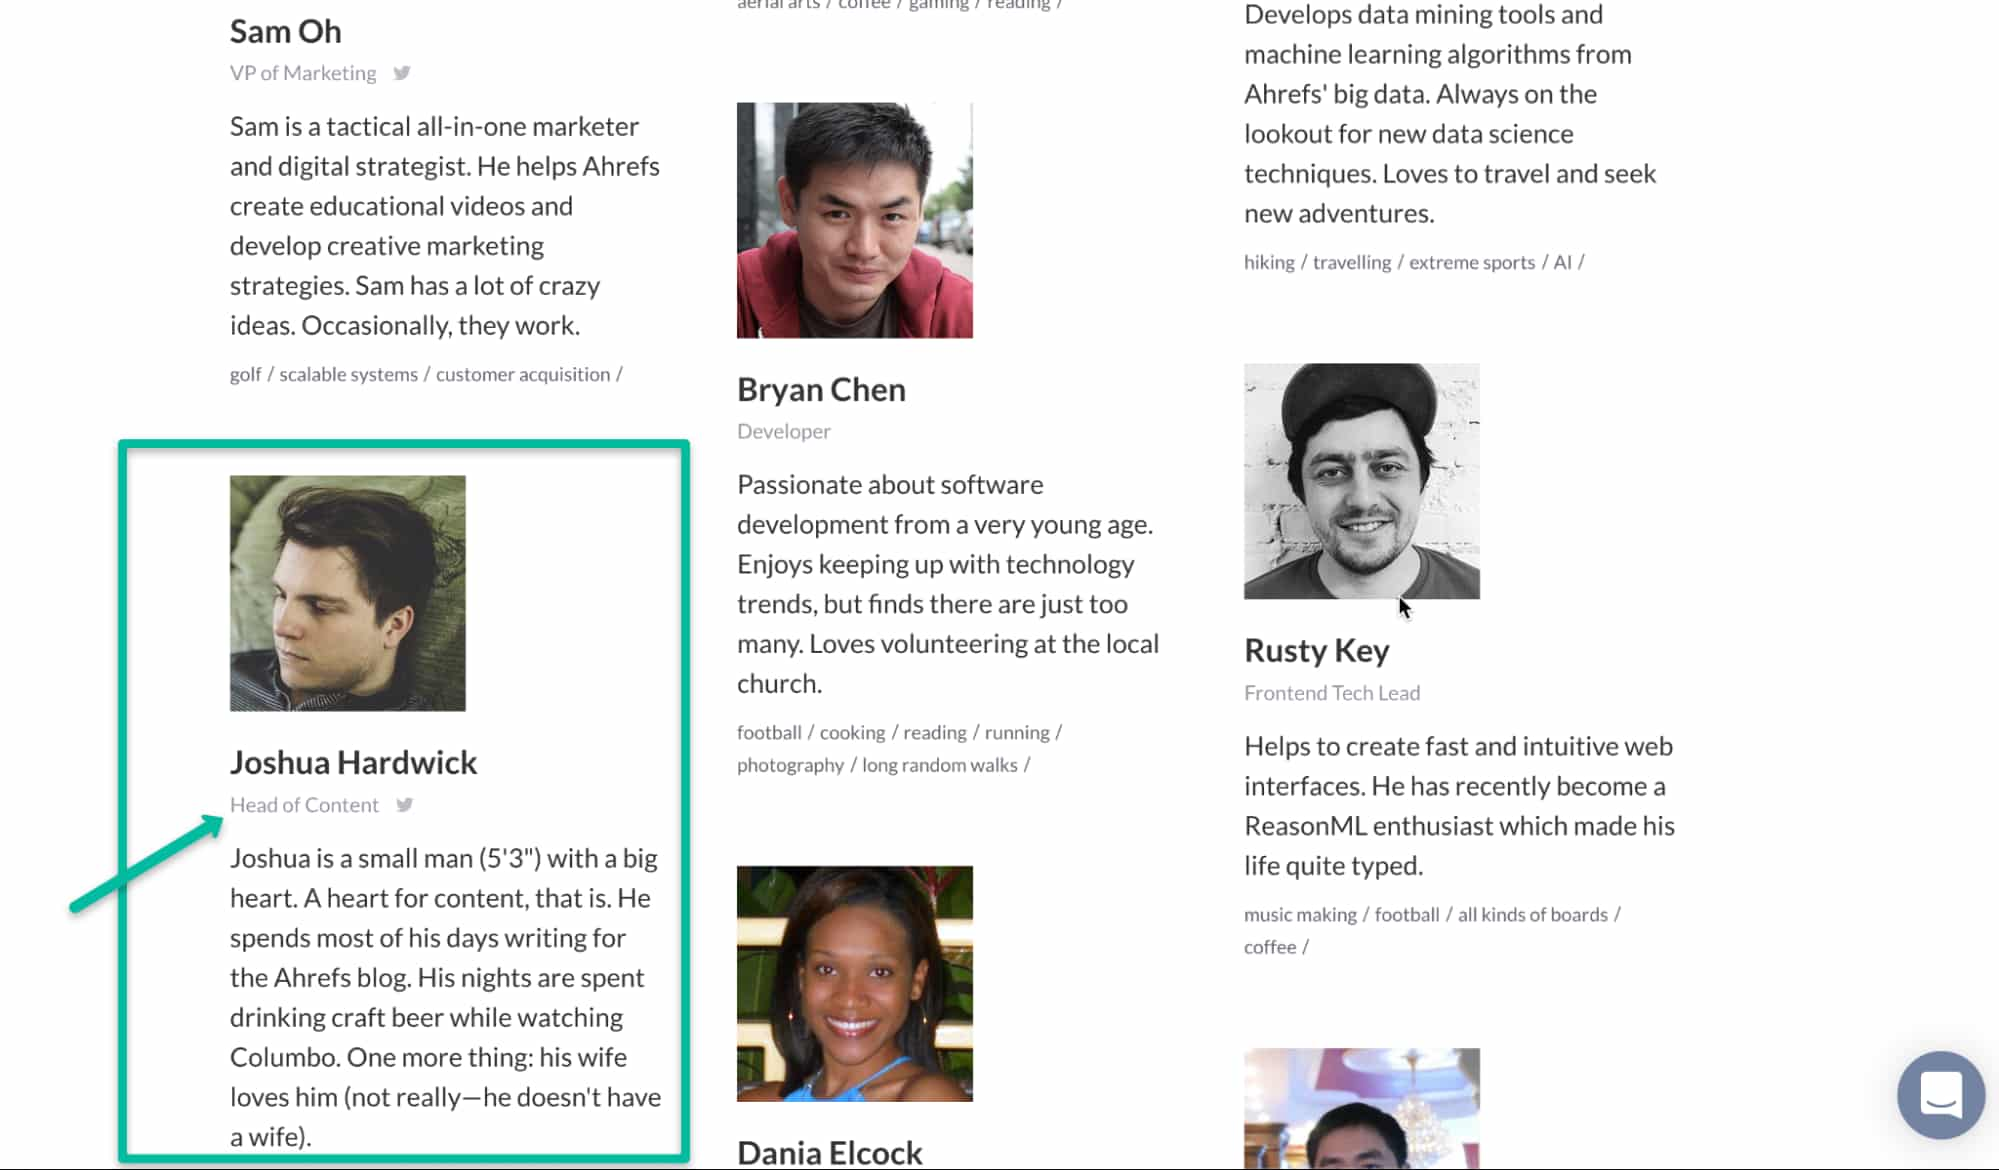Click Rusty Key's profile photo

[1361, 481]
